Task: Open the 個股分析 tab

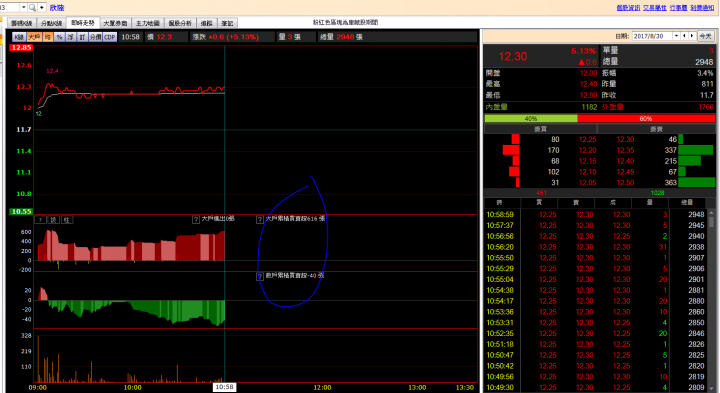Action: point(180,23)
